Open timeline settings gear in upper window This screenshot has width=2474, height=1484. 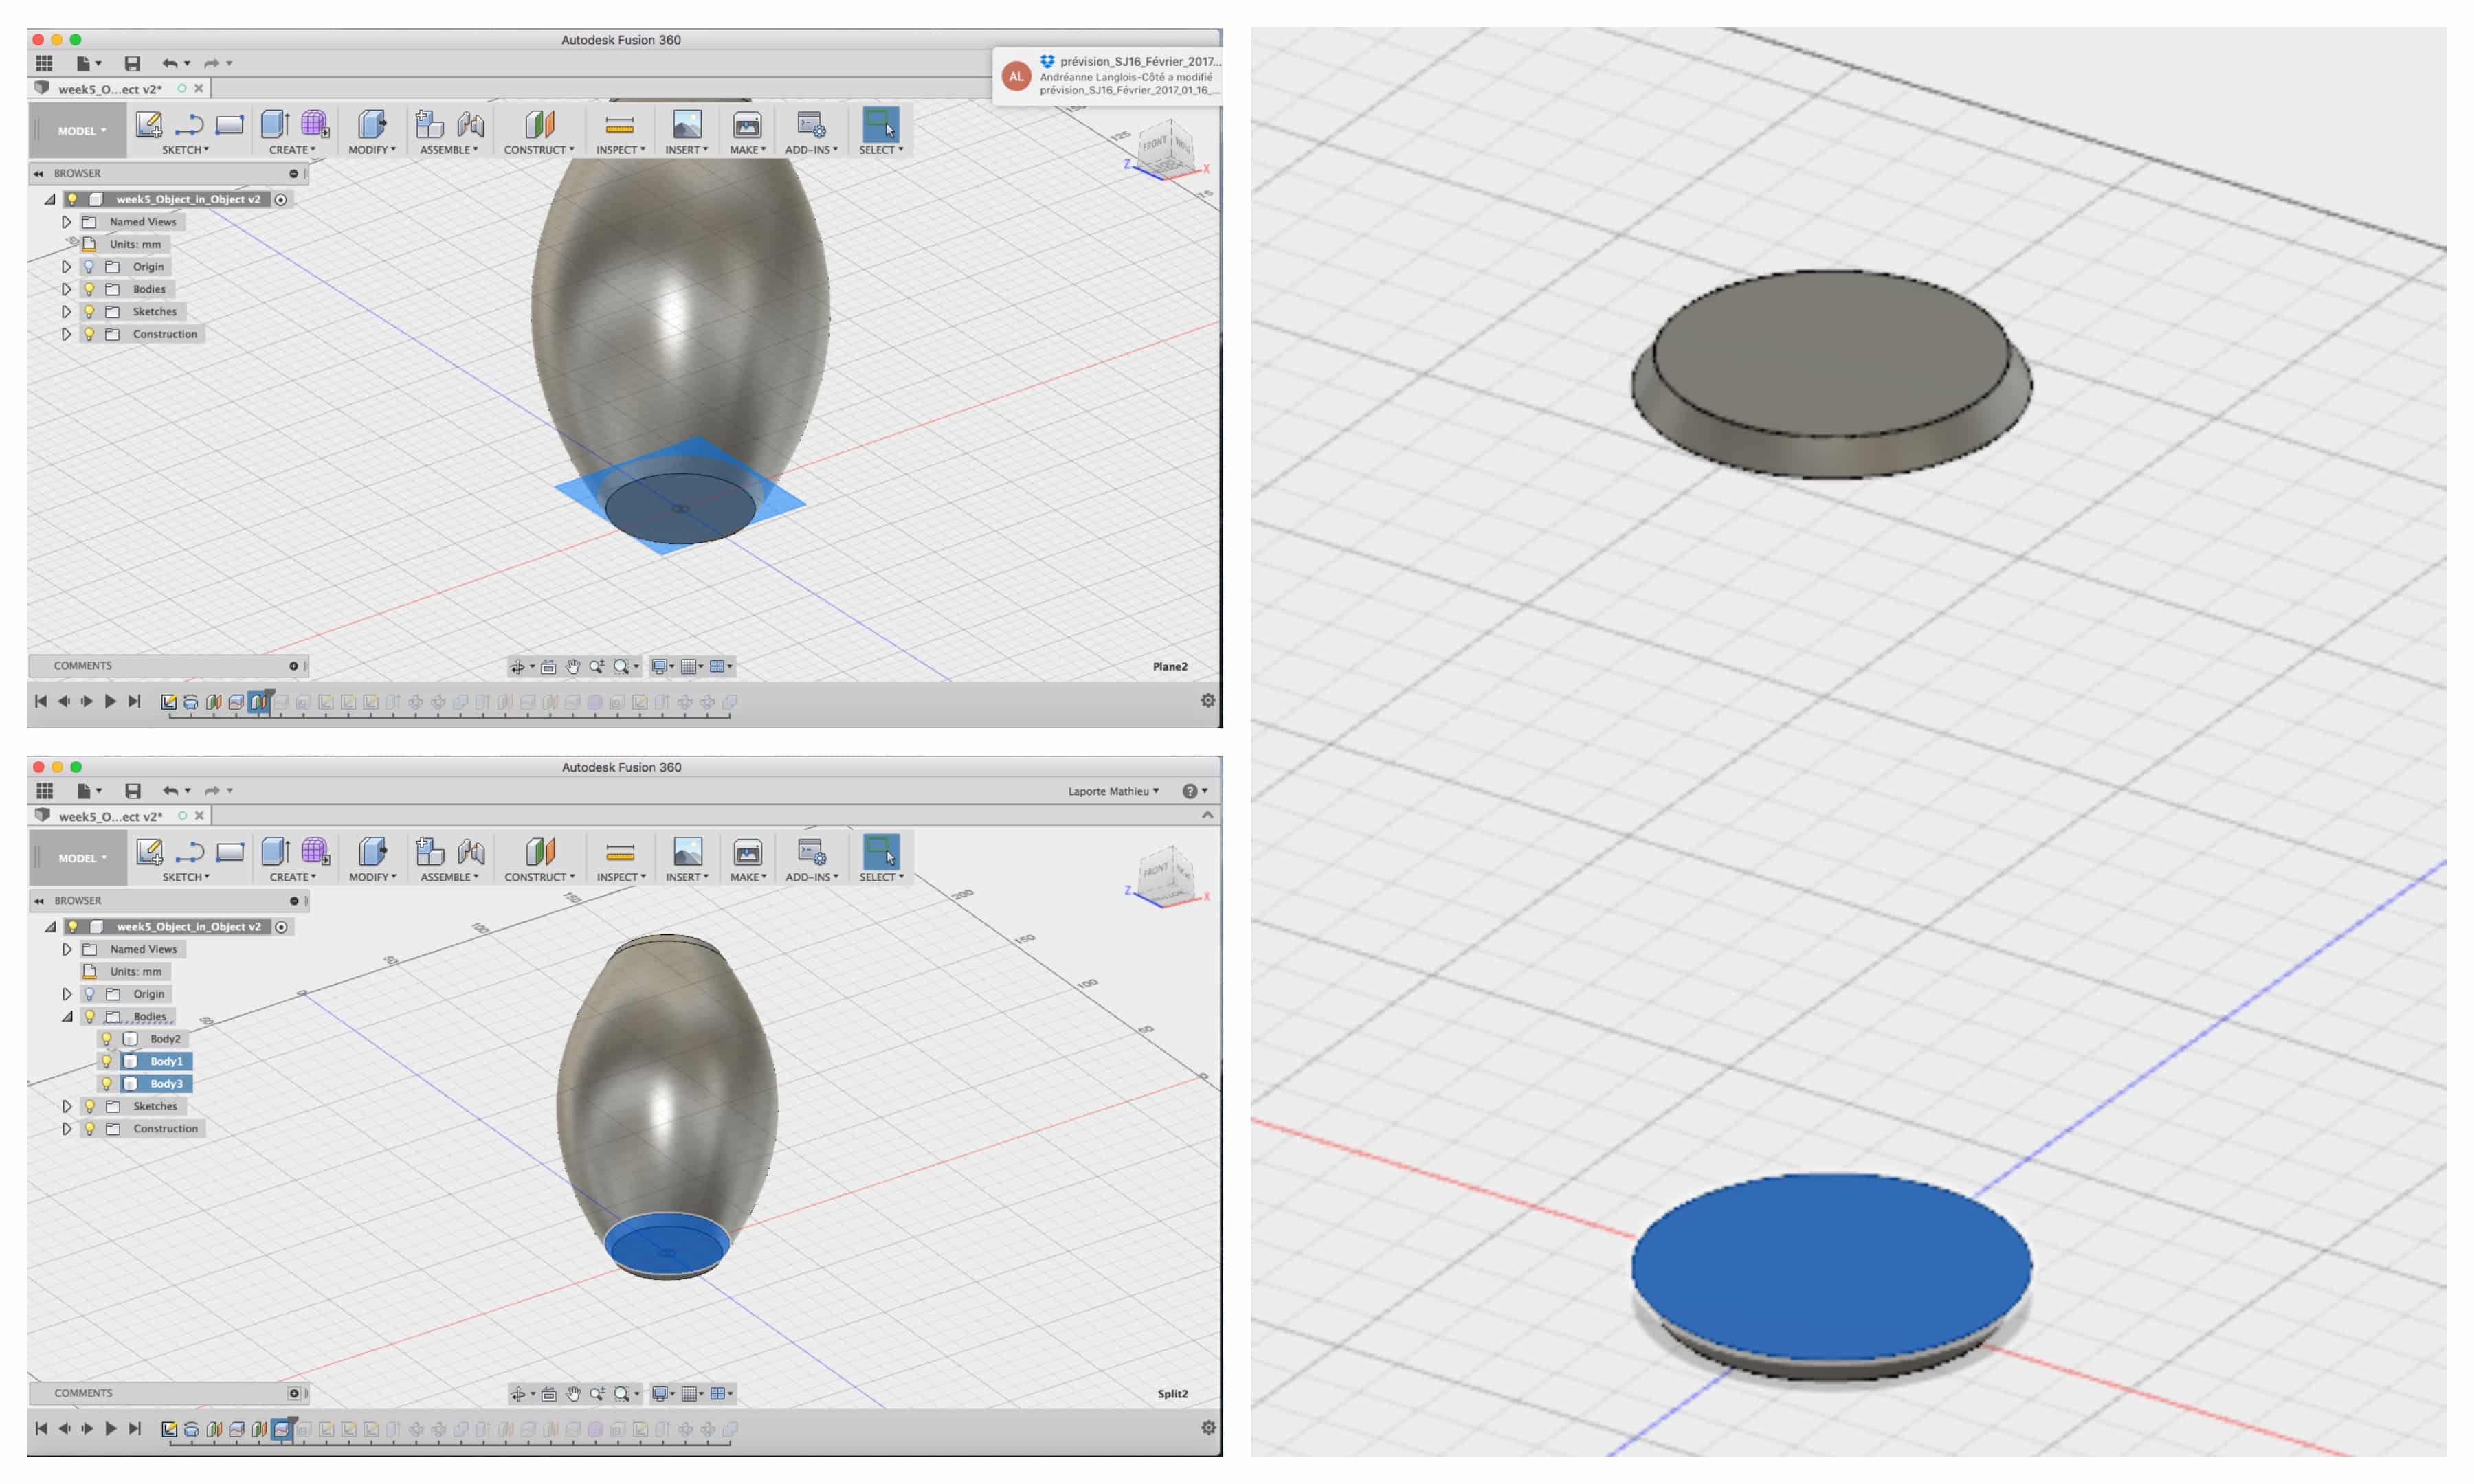click(x=1207, y=700)
